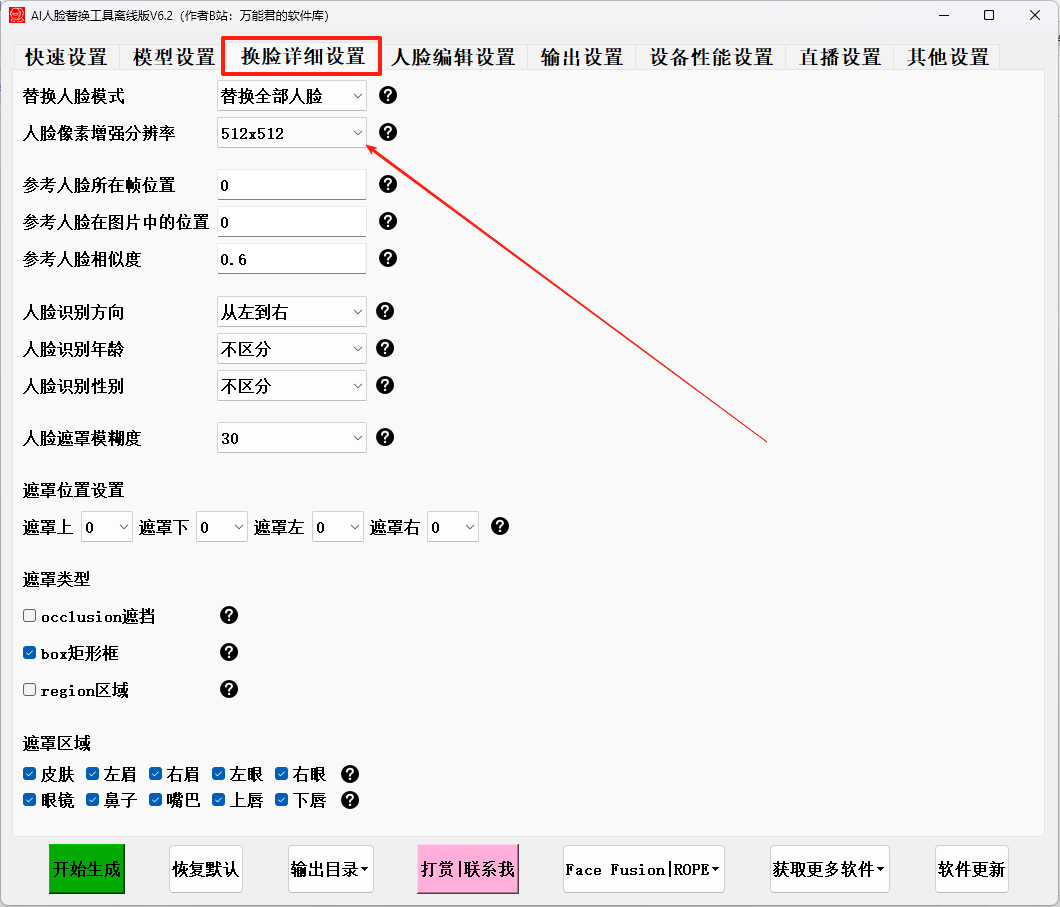Open the 替换人脸模式 dropdown

click(x=292, y=96)
